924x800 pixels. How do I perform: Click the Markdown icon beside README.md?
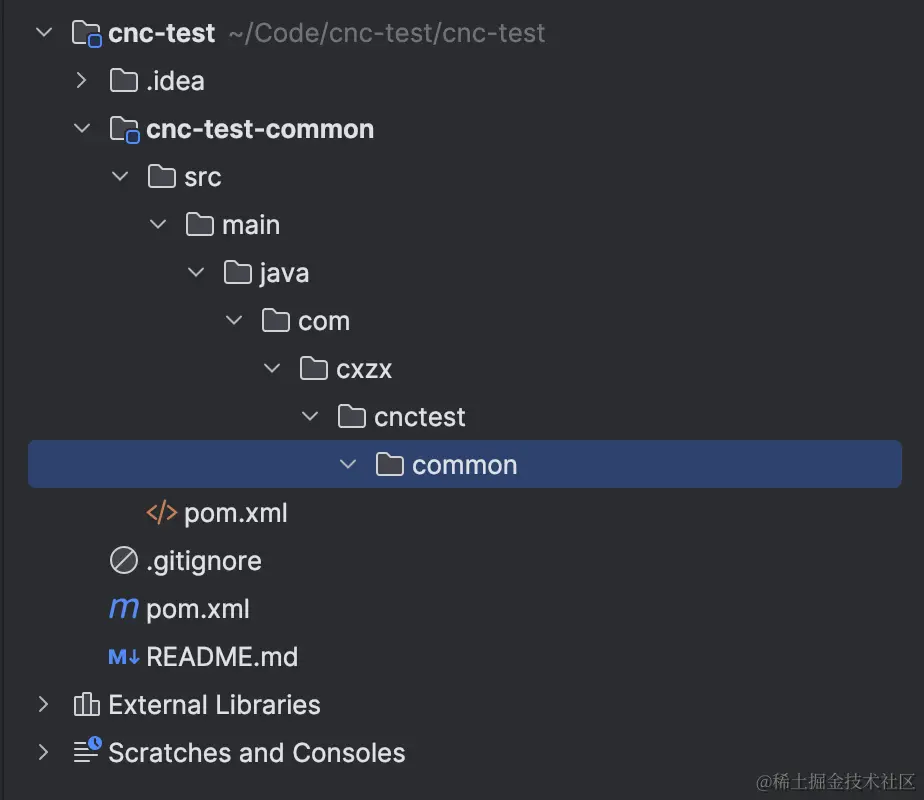(x=124, y=657)
